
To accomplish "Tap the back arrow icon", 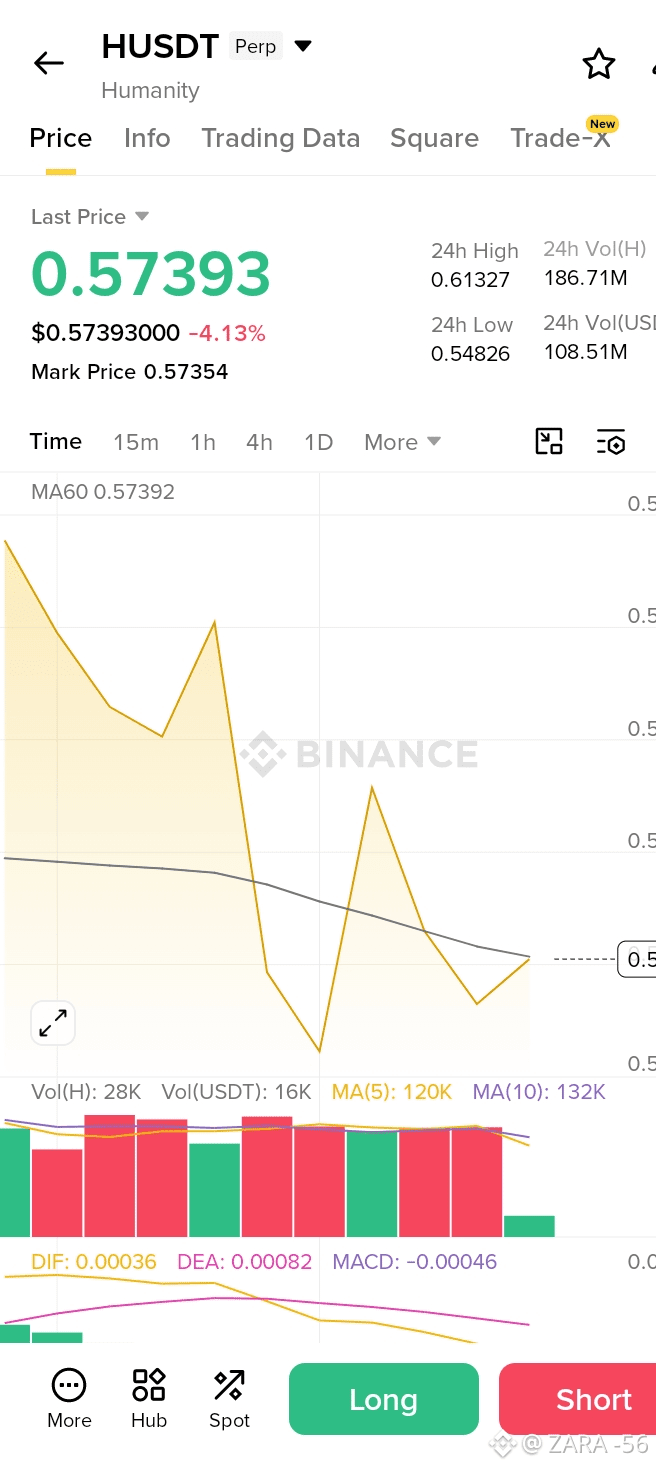I will pyautogui.click(x=48, y=64).
